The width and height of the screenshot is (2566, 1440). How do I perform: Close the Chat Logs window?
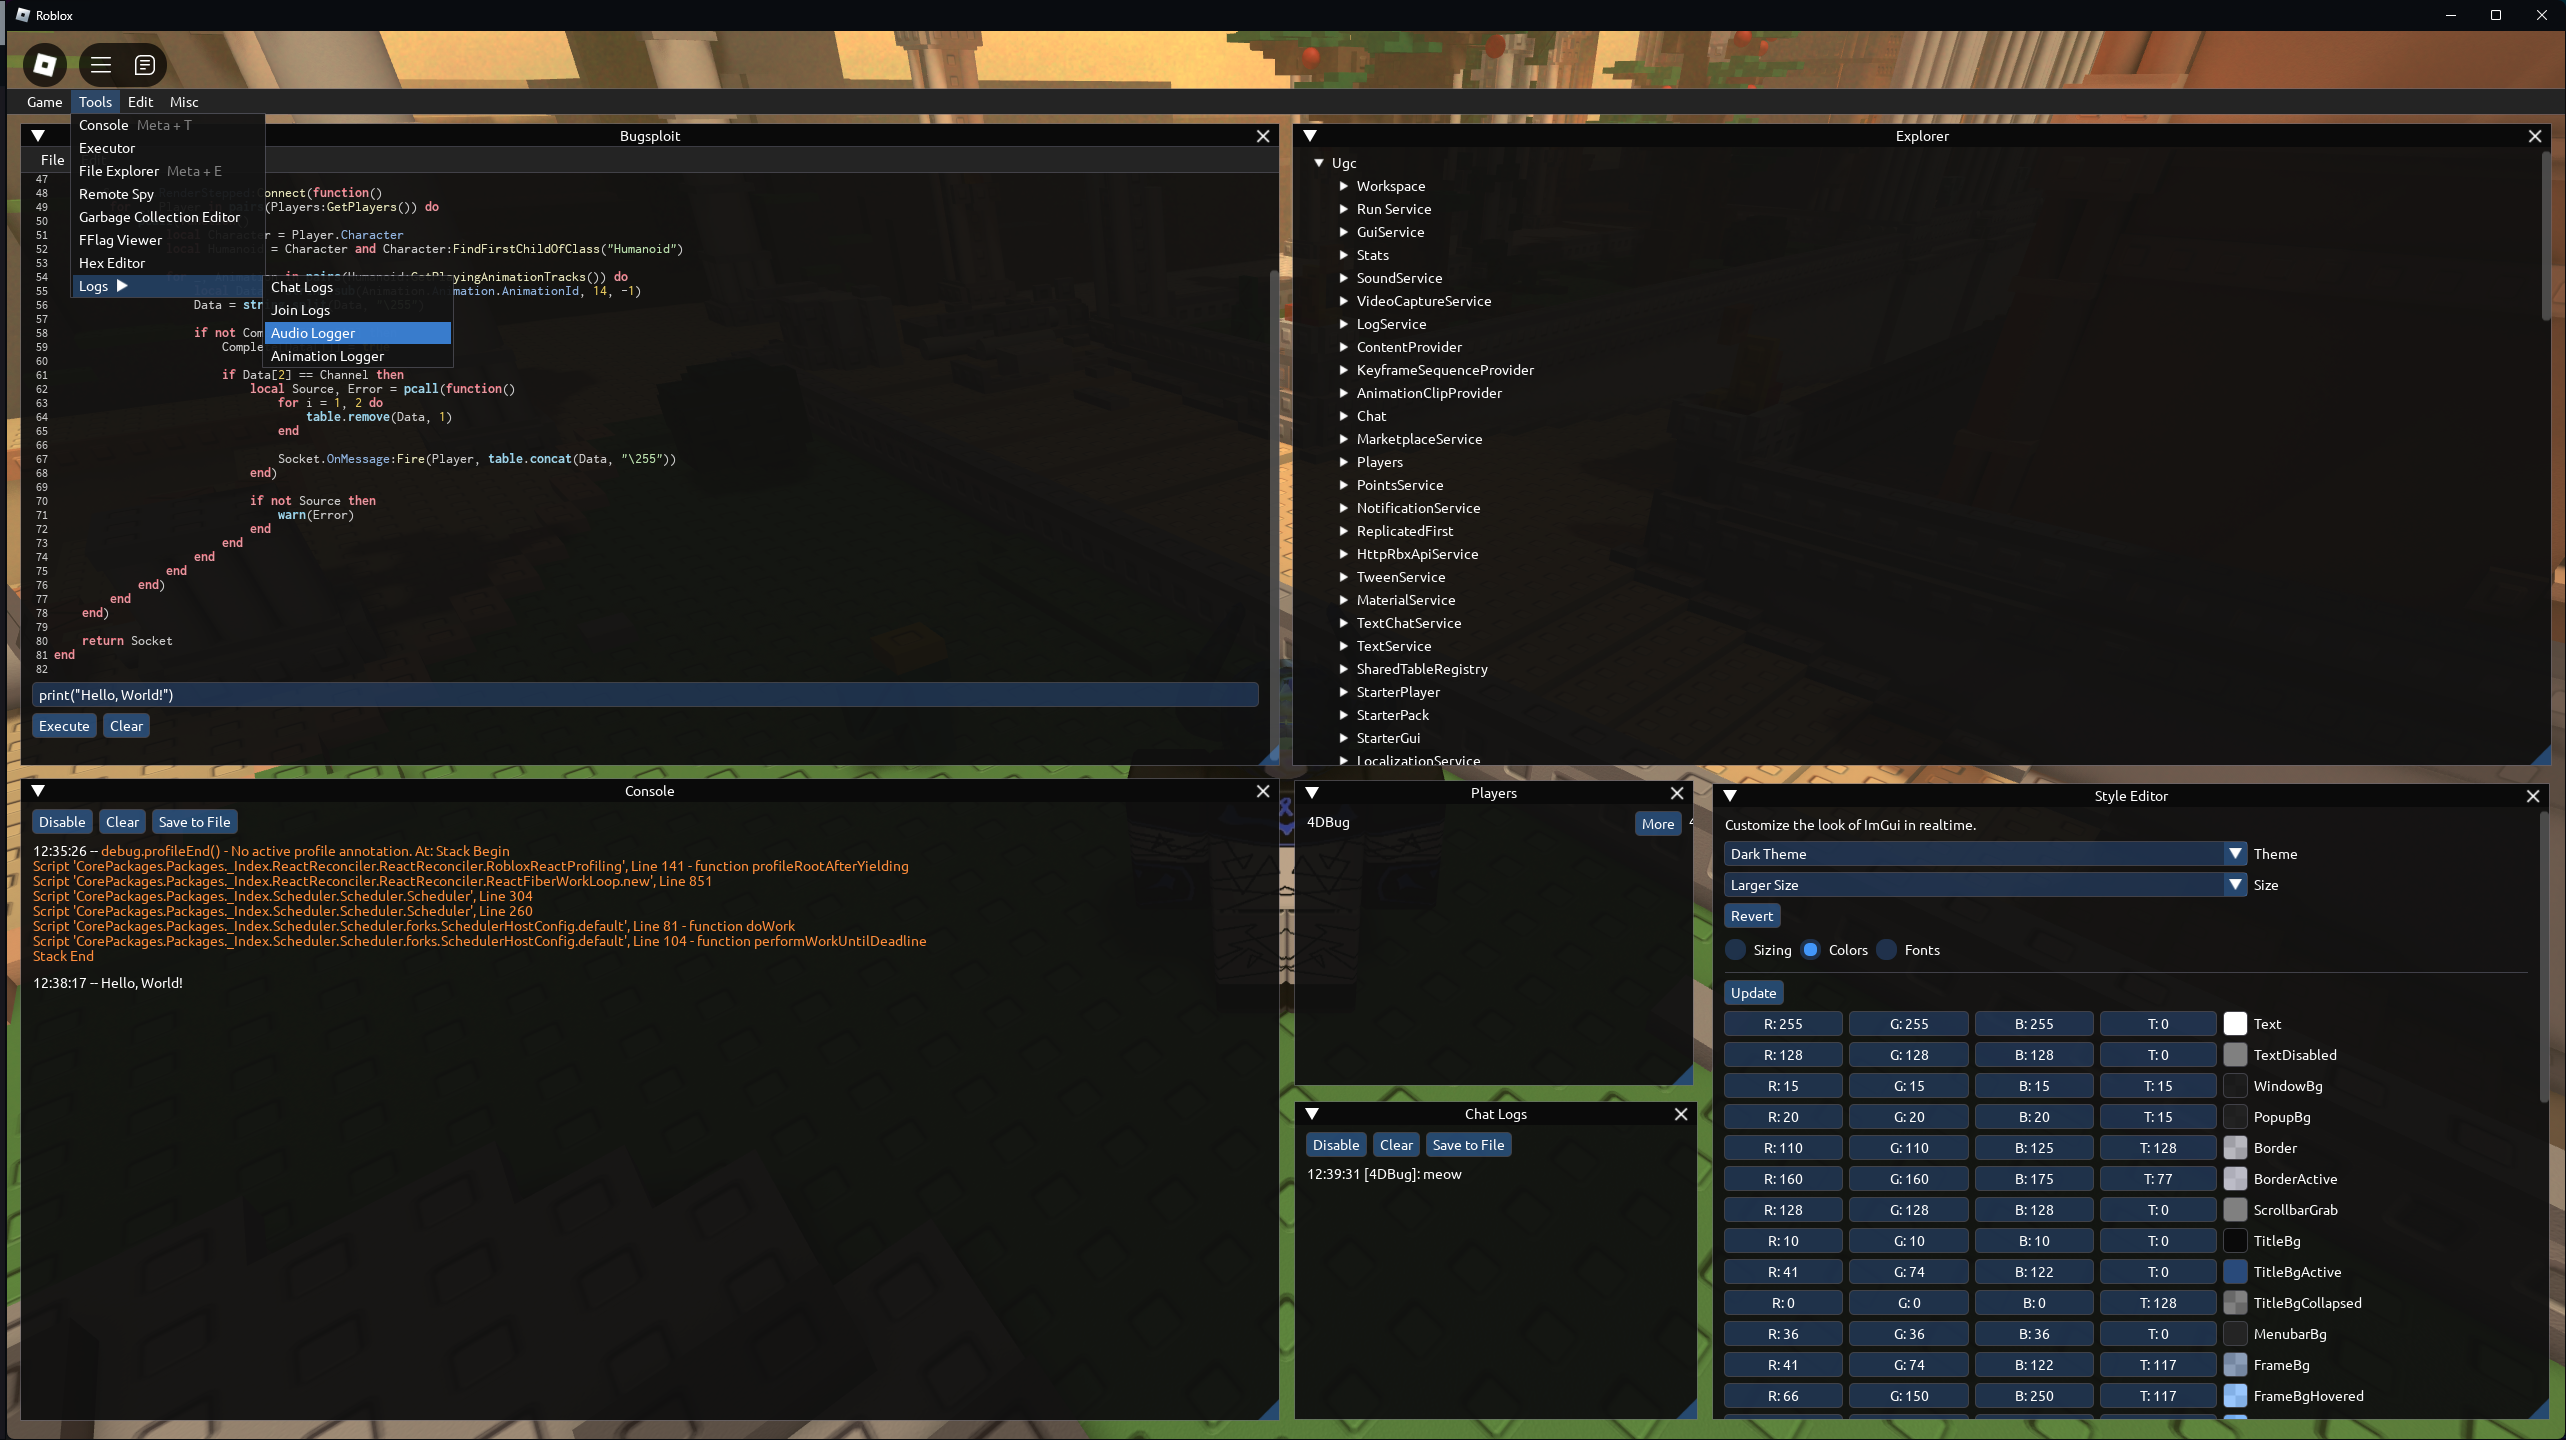1681,1114
